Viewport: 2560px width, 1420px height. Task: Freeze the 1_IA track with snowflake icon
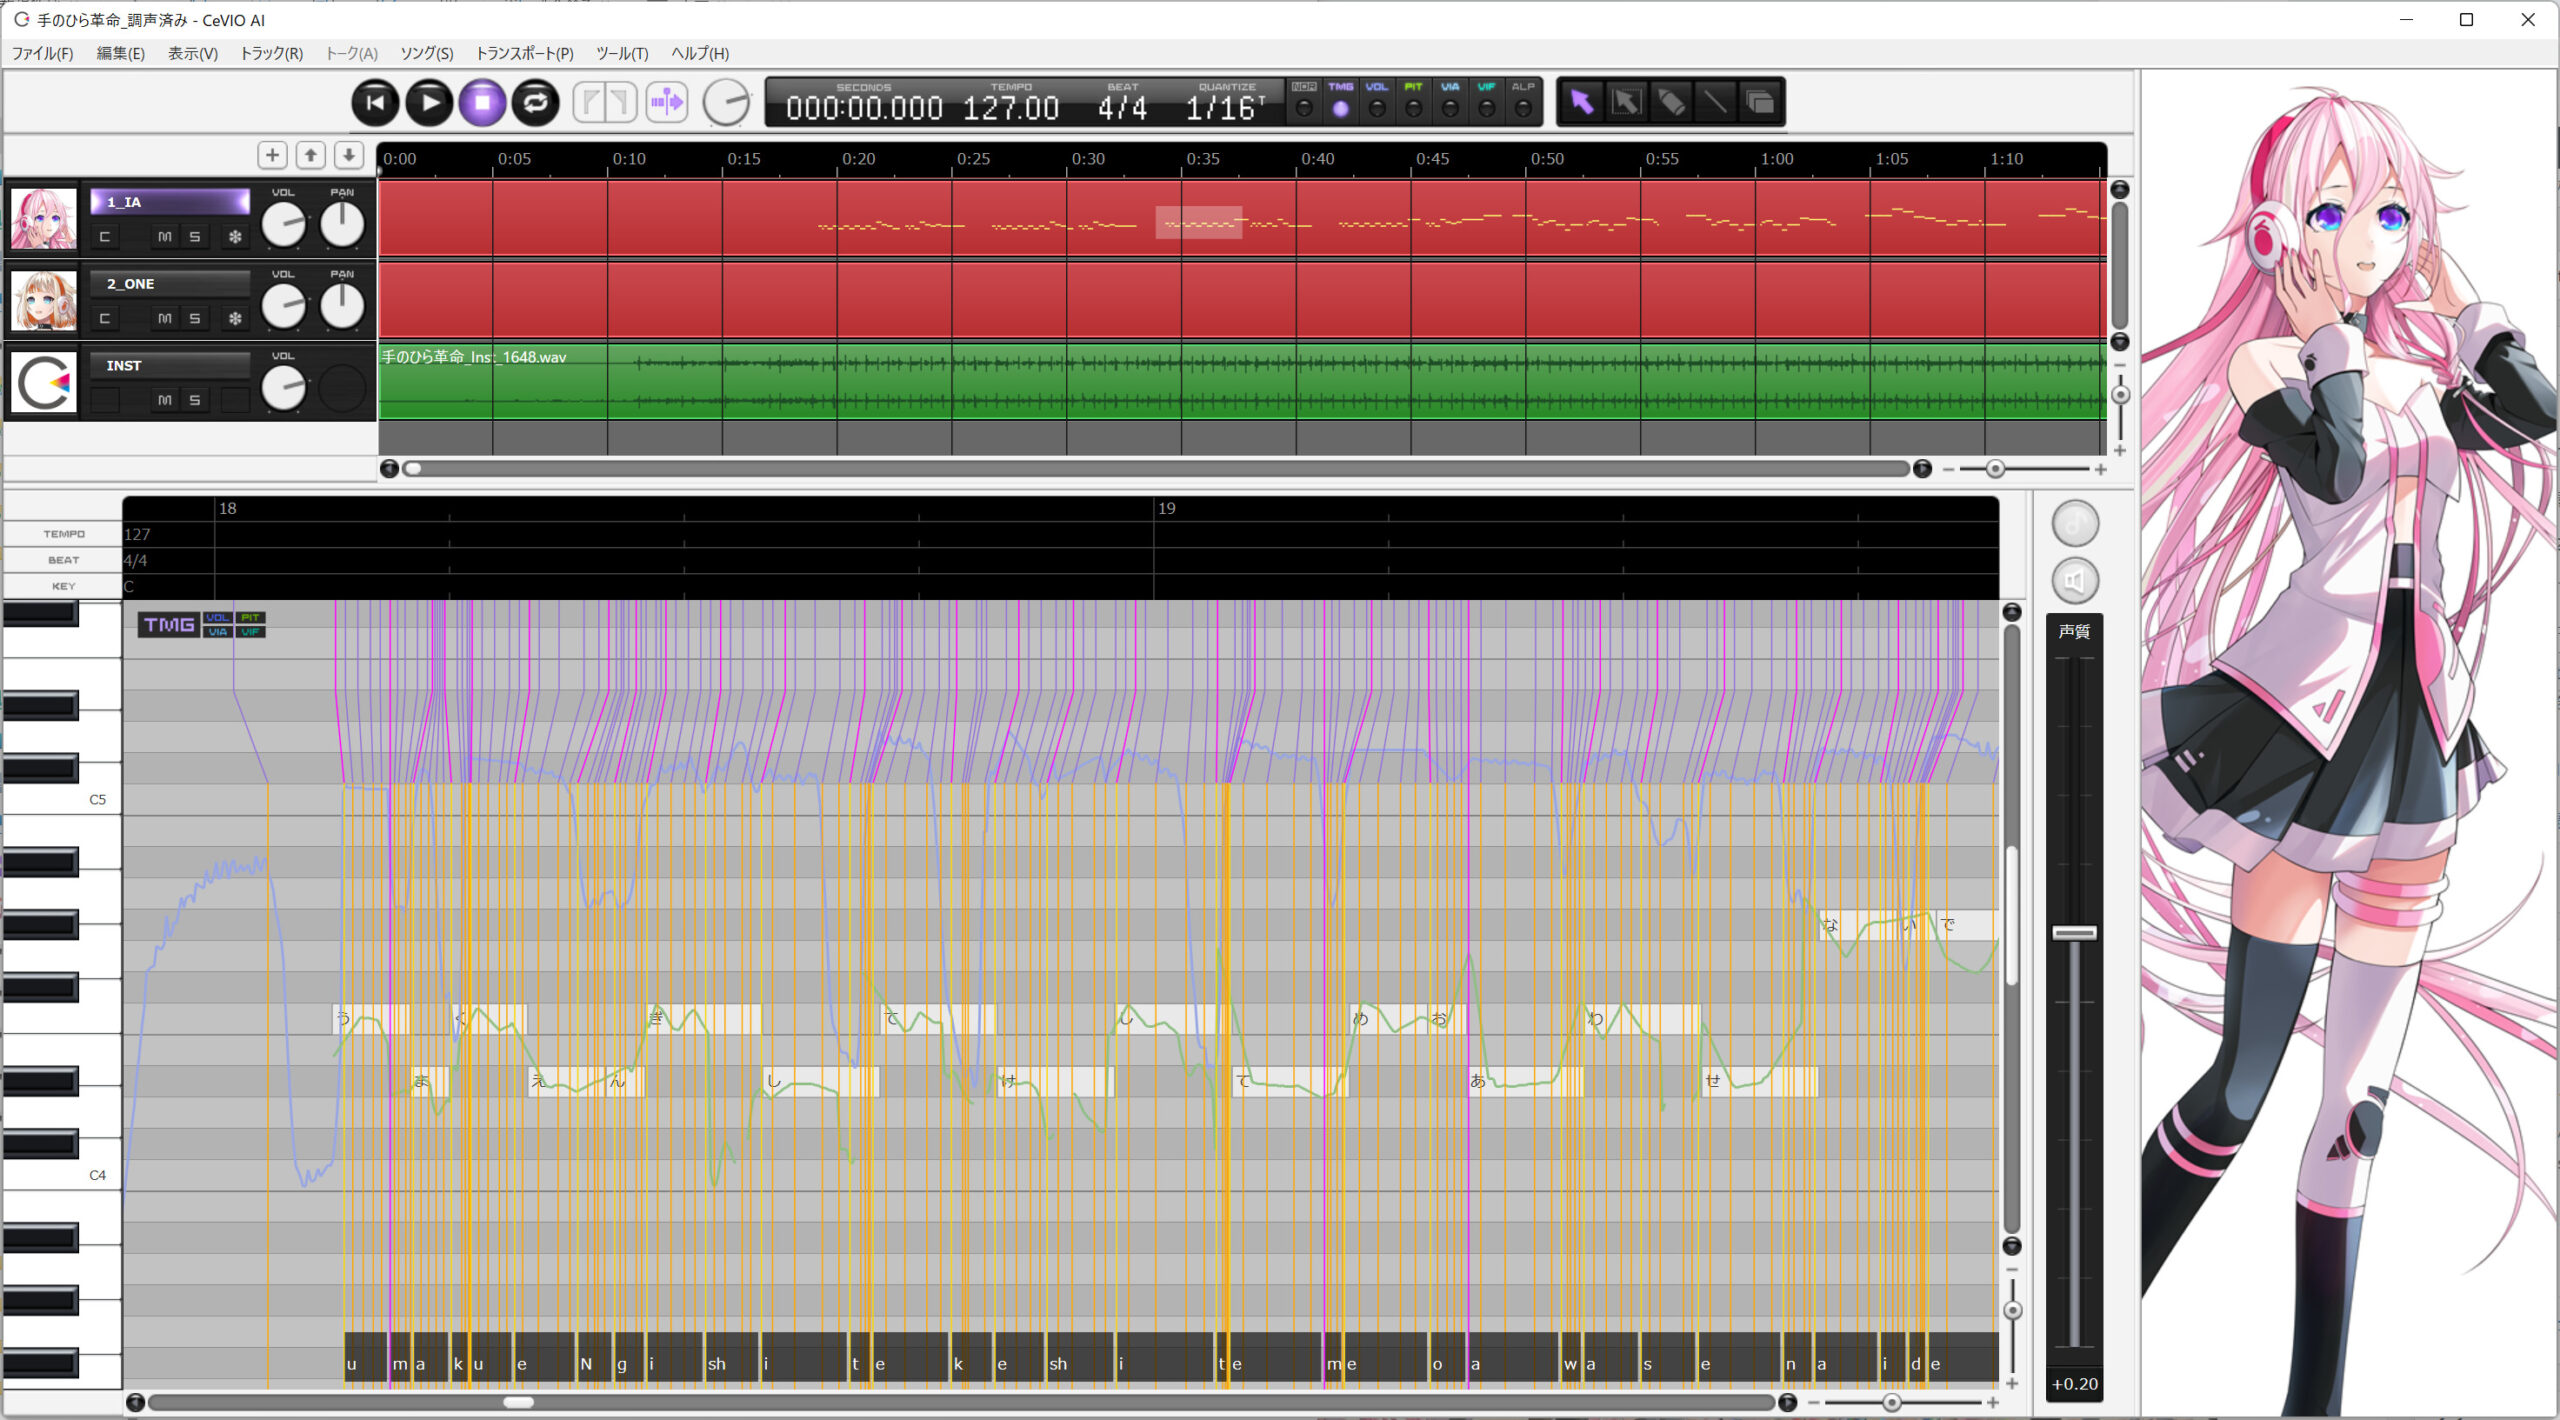(x=235, y=237)
